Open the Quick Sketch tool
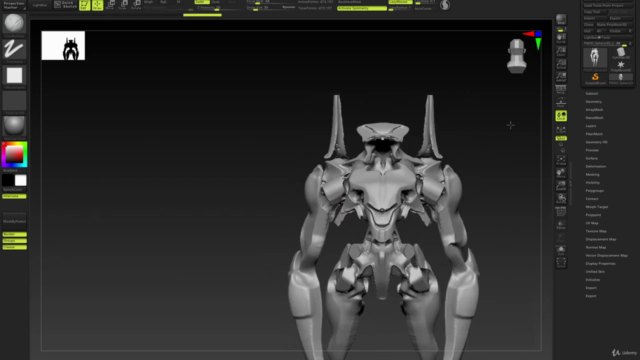The width and height of the screenshot is (640, 360). (x=65, y=5)
